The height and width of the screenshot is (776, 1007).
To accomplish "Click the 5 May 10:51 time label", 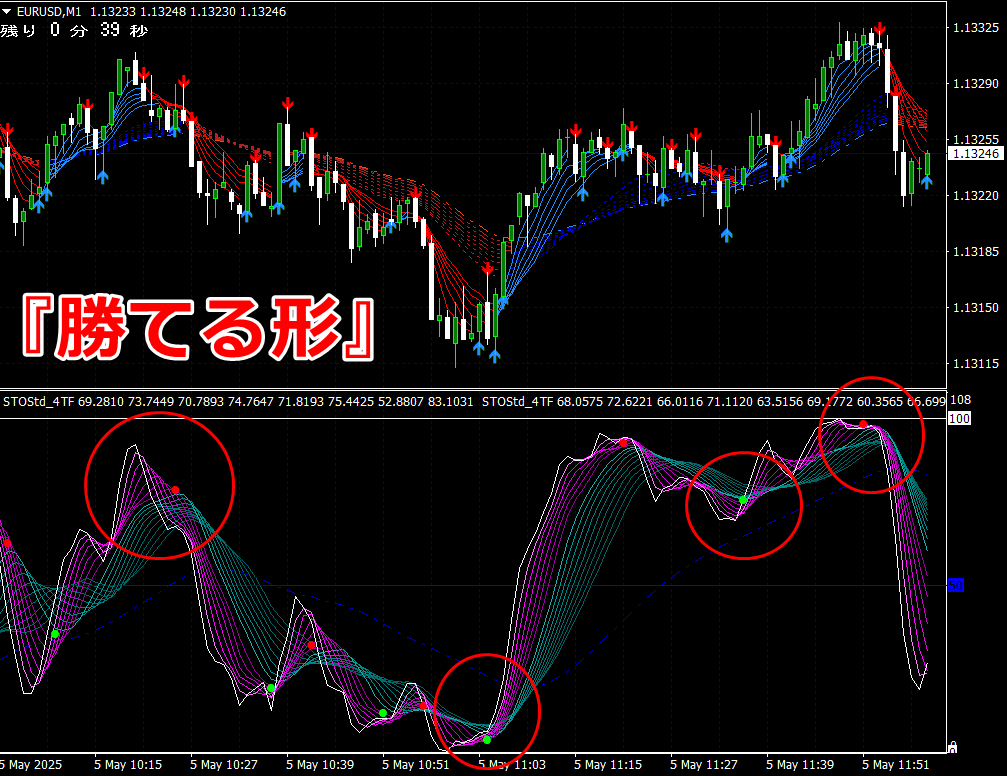I will pyautogui.click(x=416, y=764).
